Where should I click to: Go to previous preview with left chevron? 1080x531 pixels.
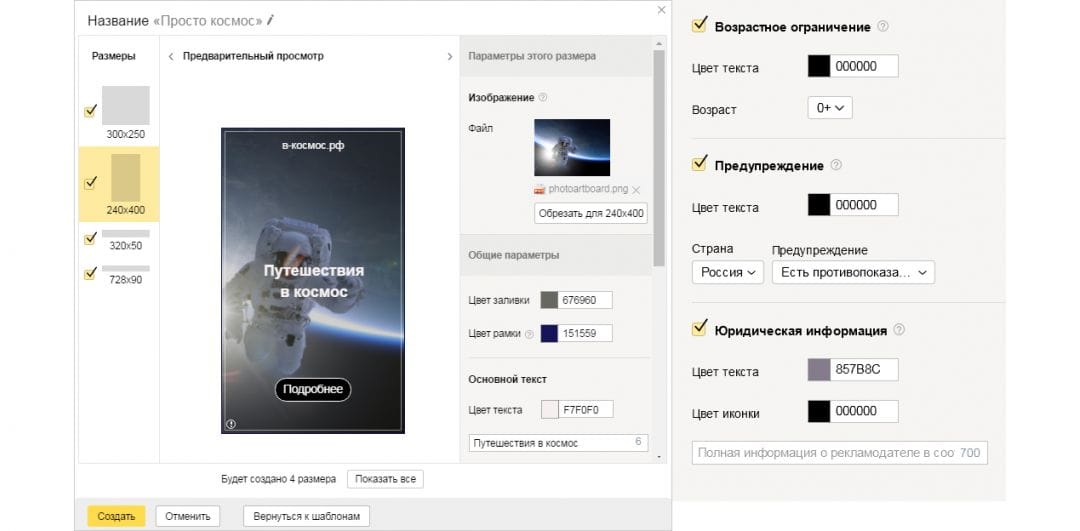171,56
